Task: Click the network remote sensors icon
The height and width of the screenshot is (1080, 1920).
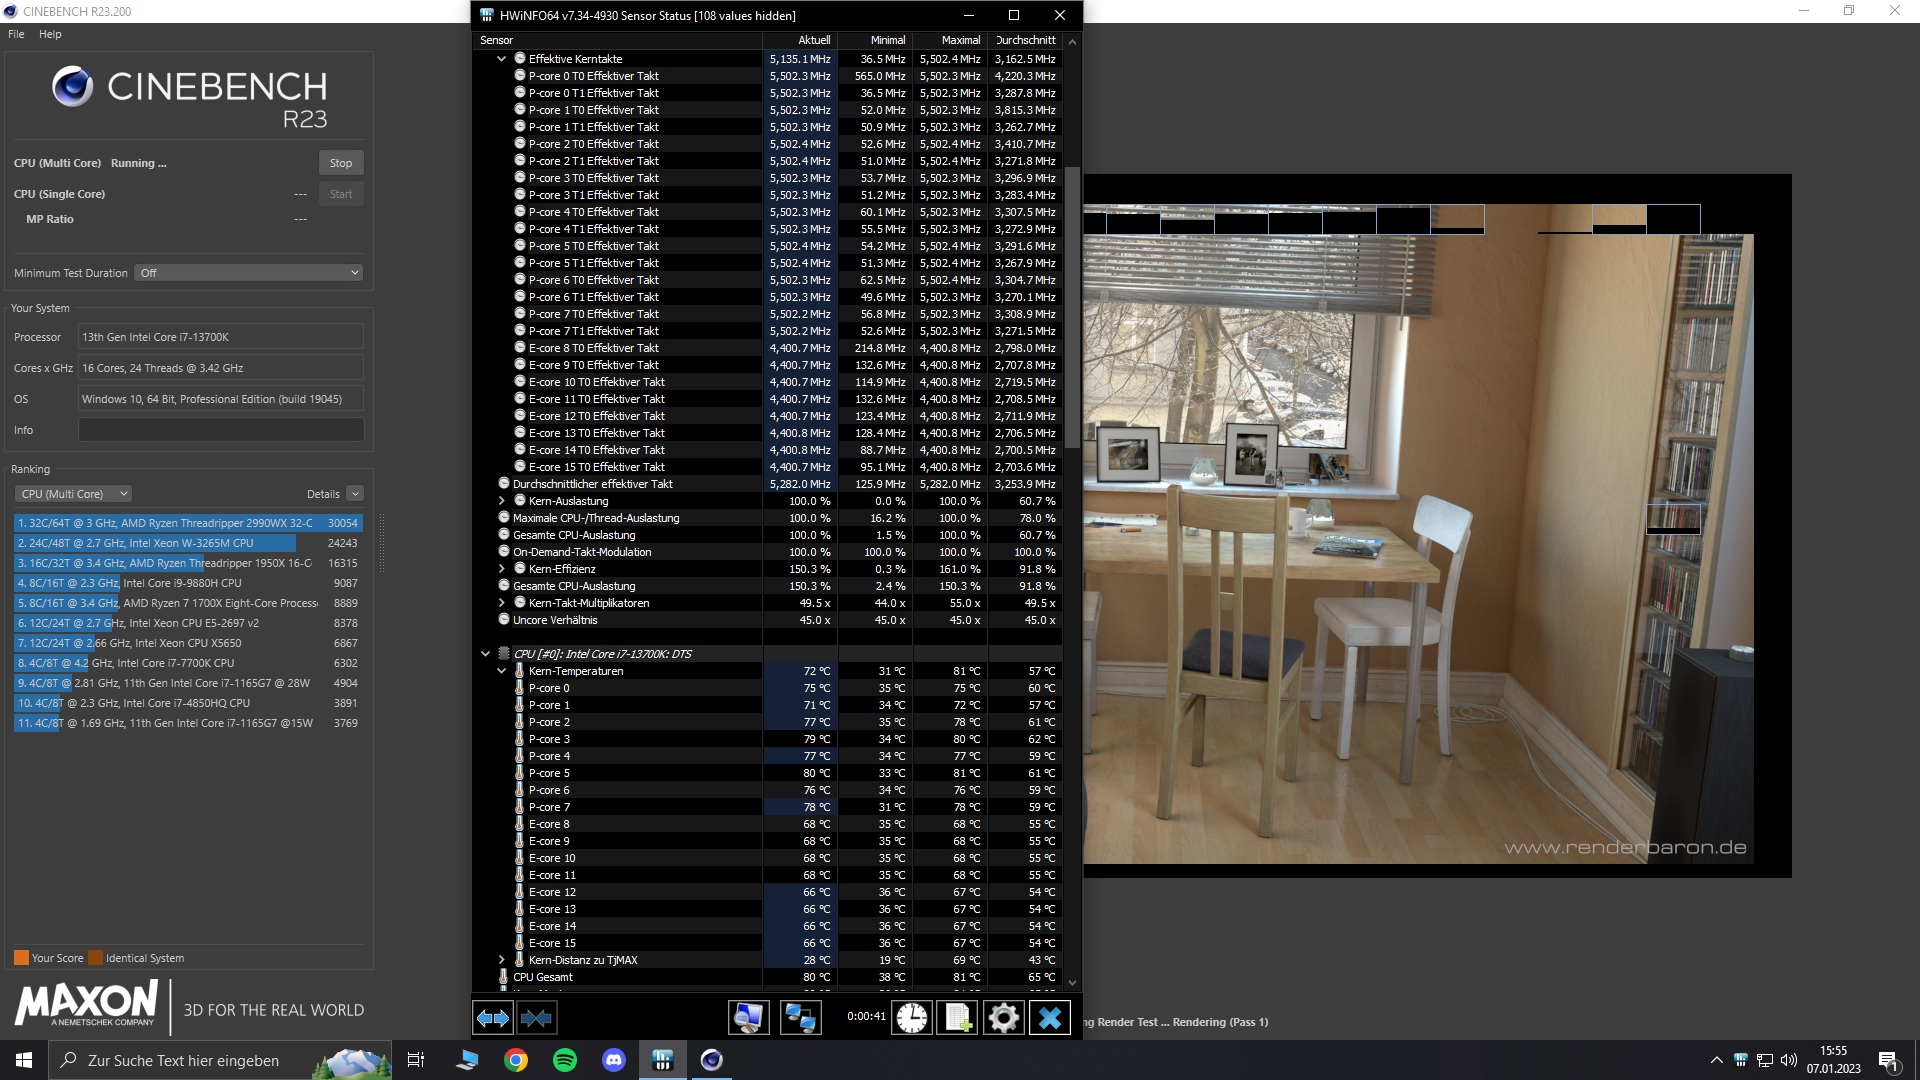Action: tap(800, 1018)
